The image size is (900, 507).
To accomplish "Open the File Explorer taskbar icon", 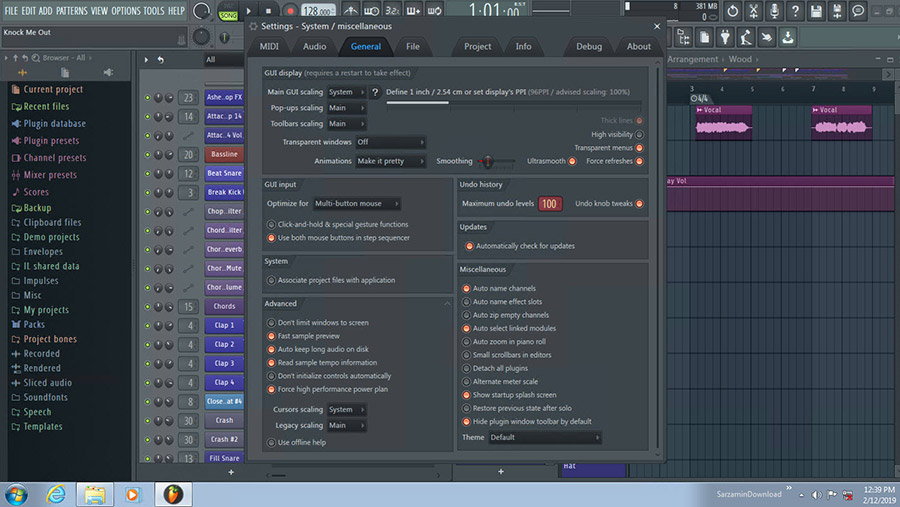I will [95, 494].
